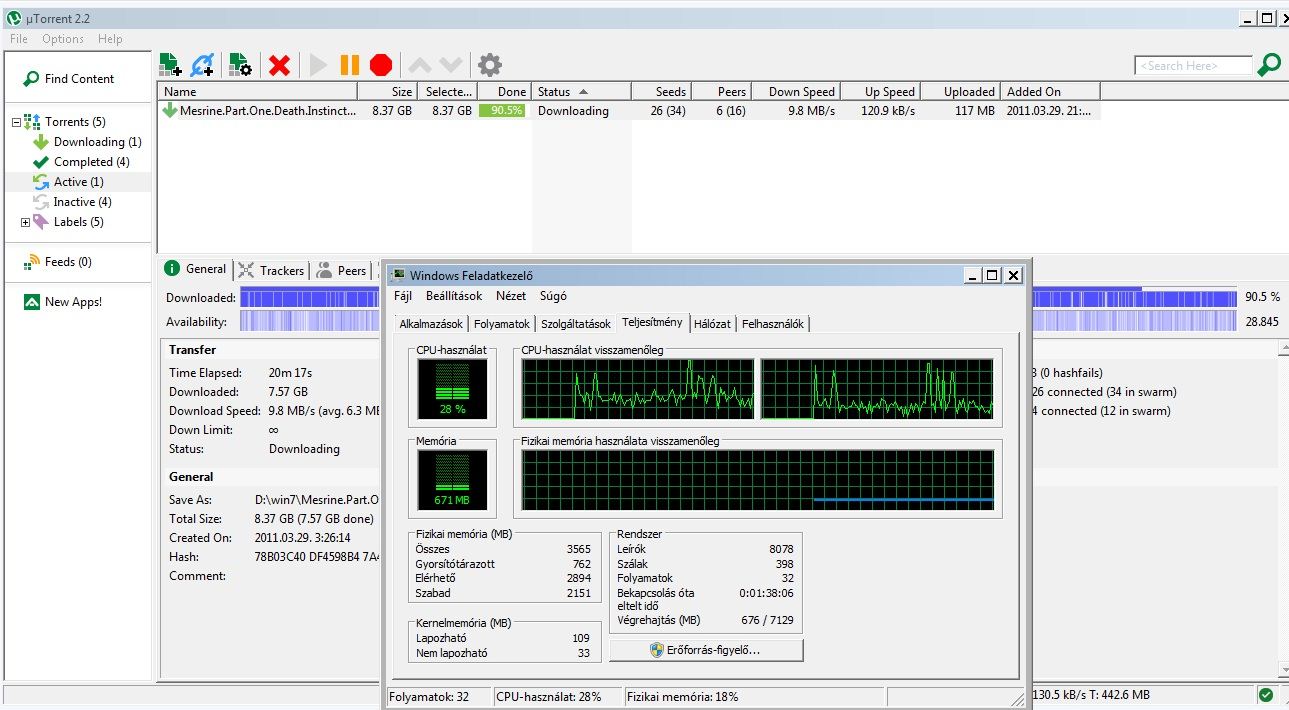Click Add Torrent from URL icon
This screenshot has width=1289, height=710.
203,65
